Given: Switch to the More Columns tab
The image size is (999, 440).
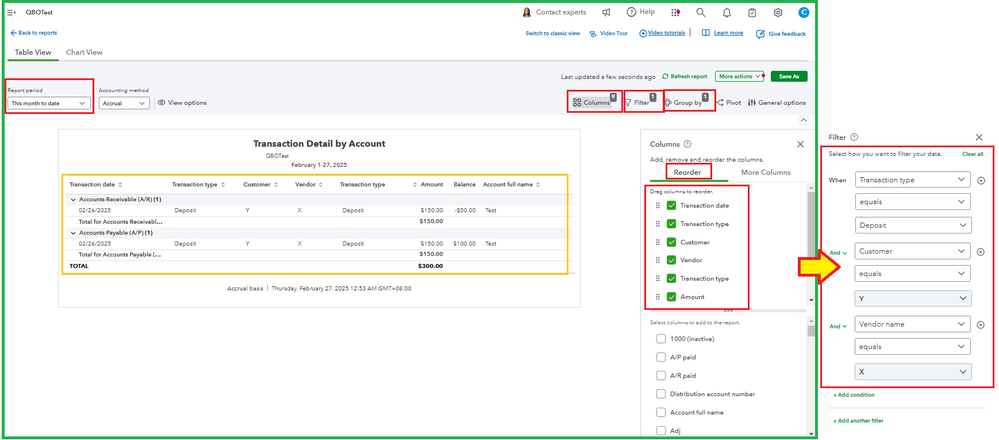Looking at the screenshot, I should click(766, 172).
